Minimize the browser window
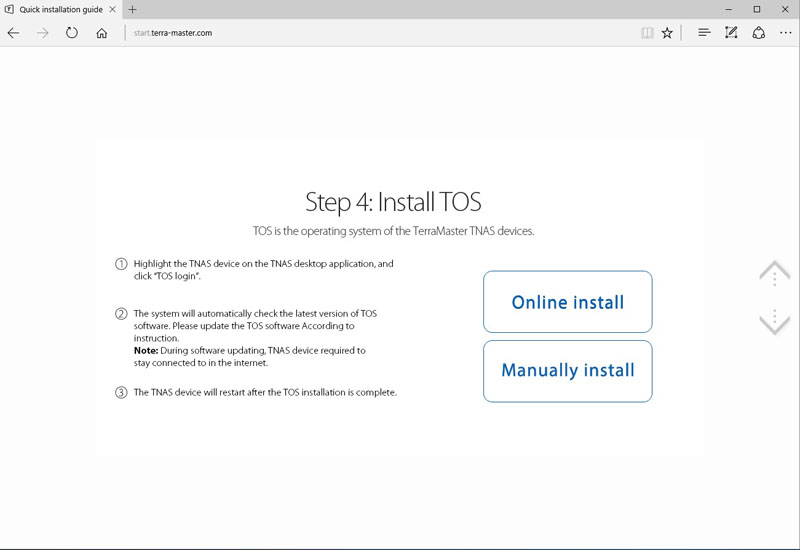This screenshot has width=800, height=550. coord(729,9)
